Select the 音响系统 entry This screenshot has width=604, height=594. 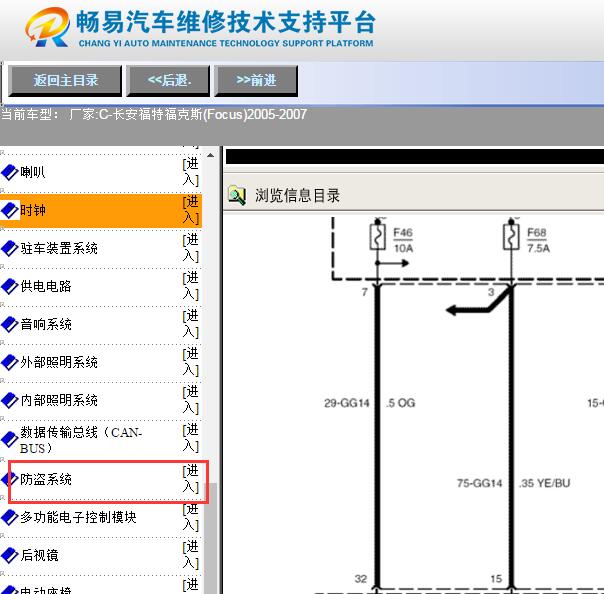tap(46, 324)
